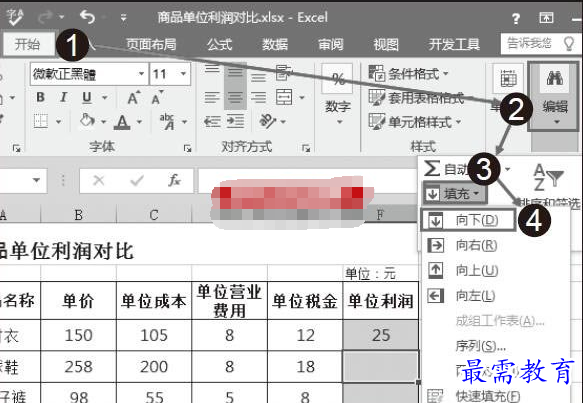Select Align Right icon

coord(258,98)
